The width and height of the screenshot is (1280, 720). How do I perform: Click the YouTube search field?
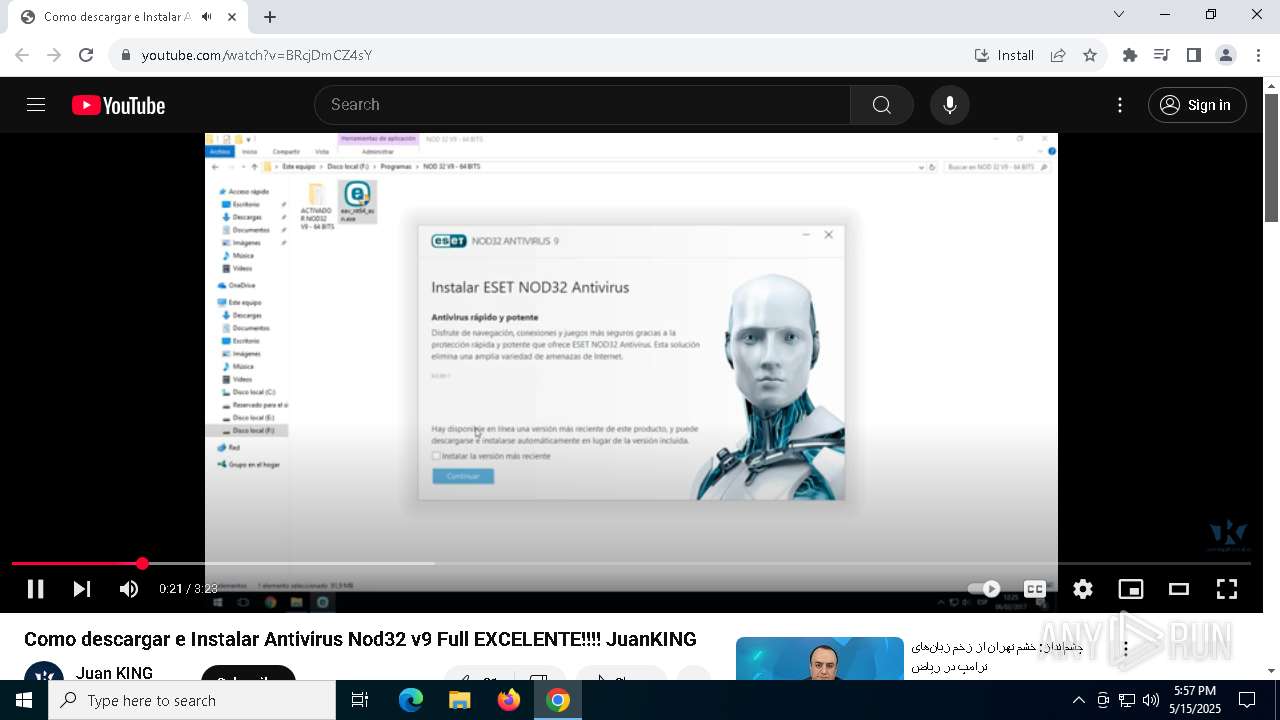click(x=582, y=105)
